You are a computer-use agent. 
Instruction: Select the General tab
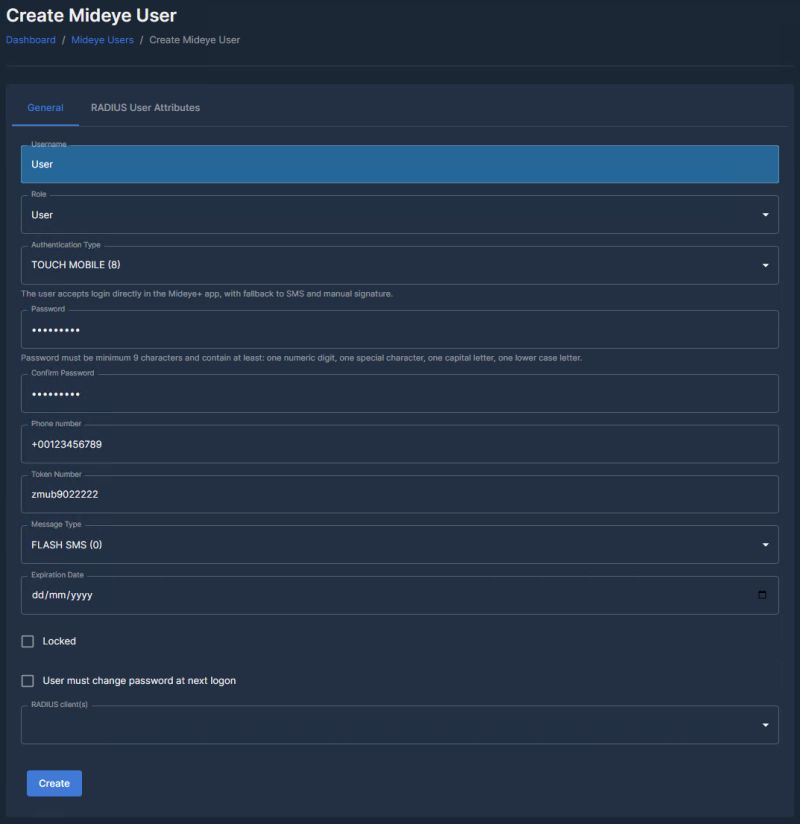coord(45,107)
